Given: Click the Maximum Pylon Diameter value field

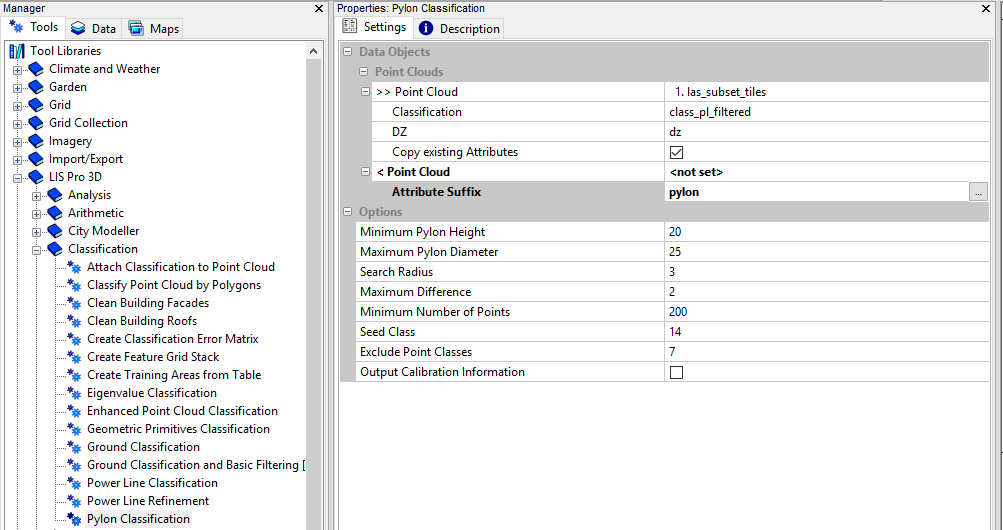Looking at the screenshot, I should 827,252.
